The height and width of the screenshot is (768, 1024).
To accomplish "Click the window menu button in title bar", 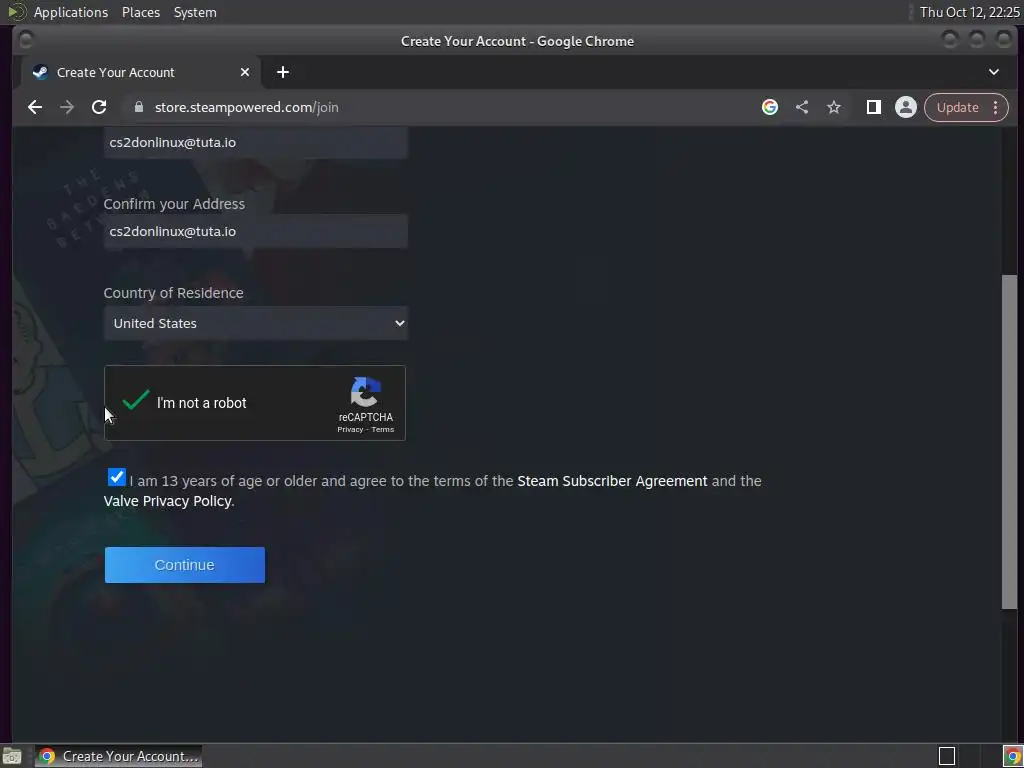I will [25, 40].
